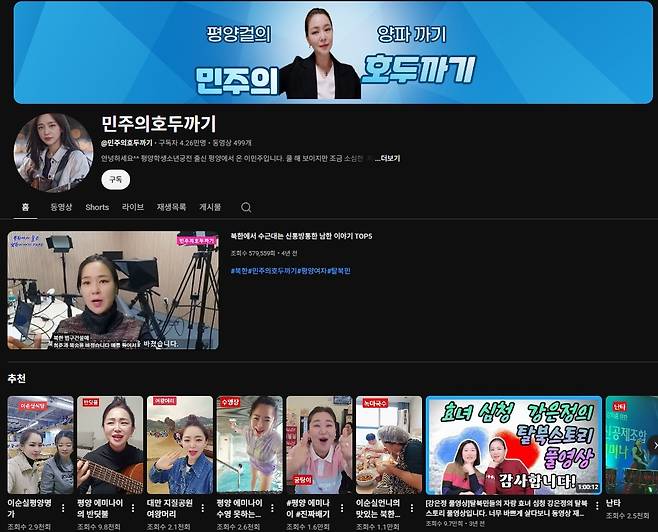This screenshot has height=532, width=658.
Task: Click the title 대만 지질공원 여왕머리
Action: click(170, 508)
